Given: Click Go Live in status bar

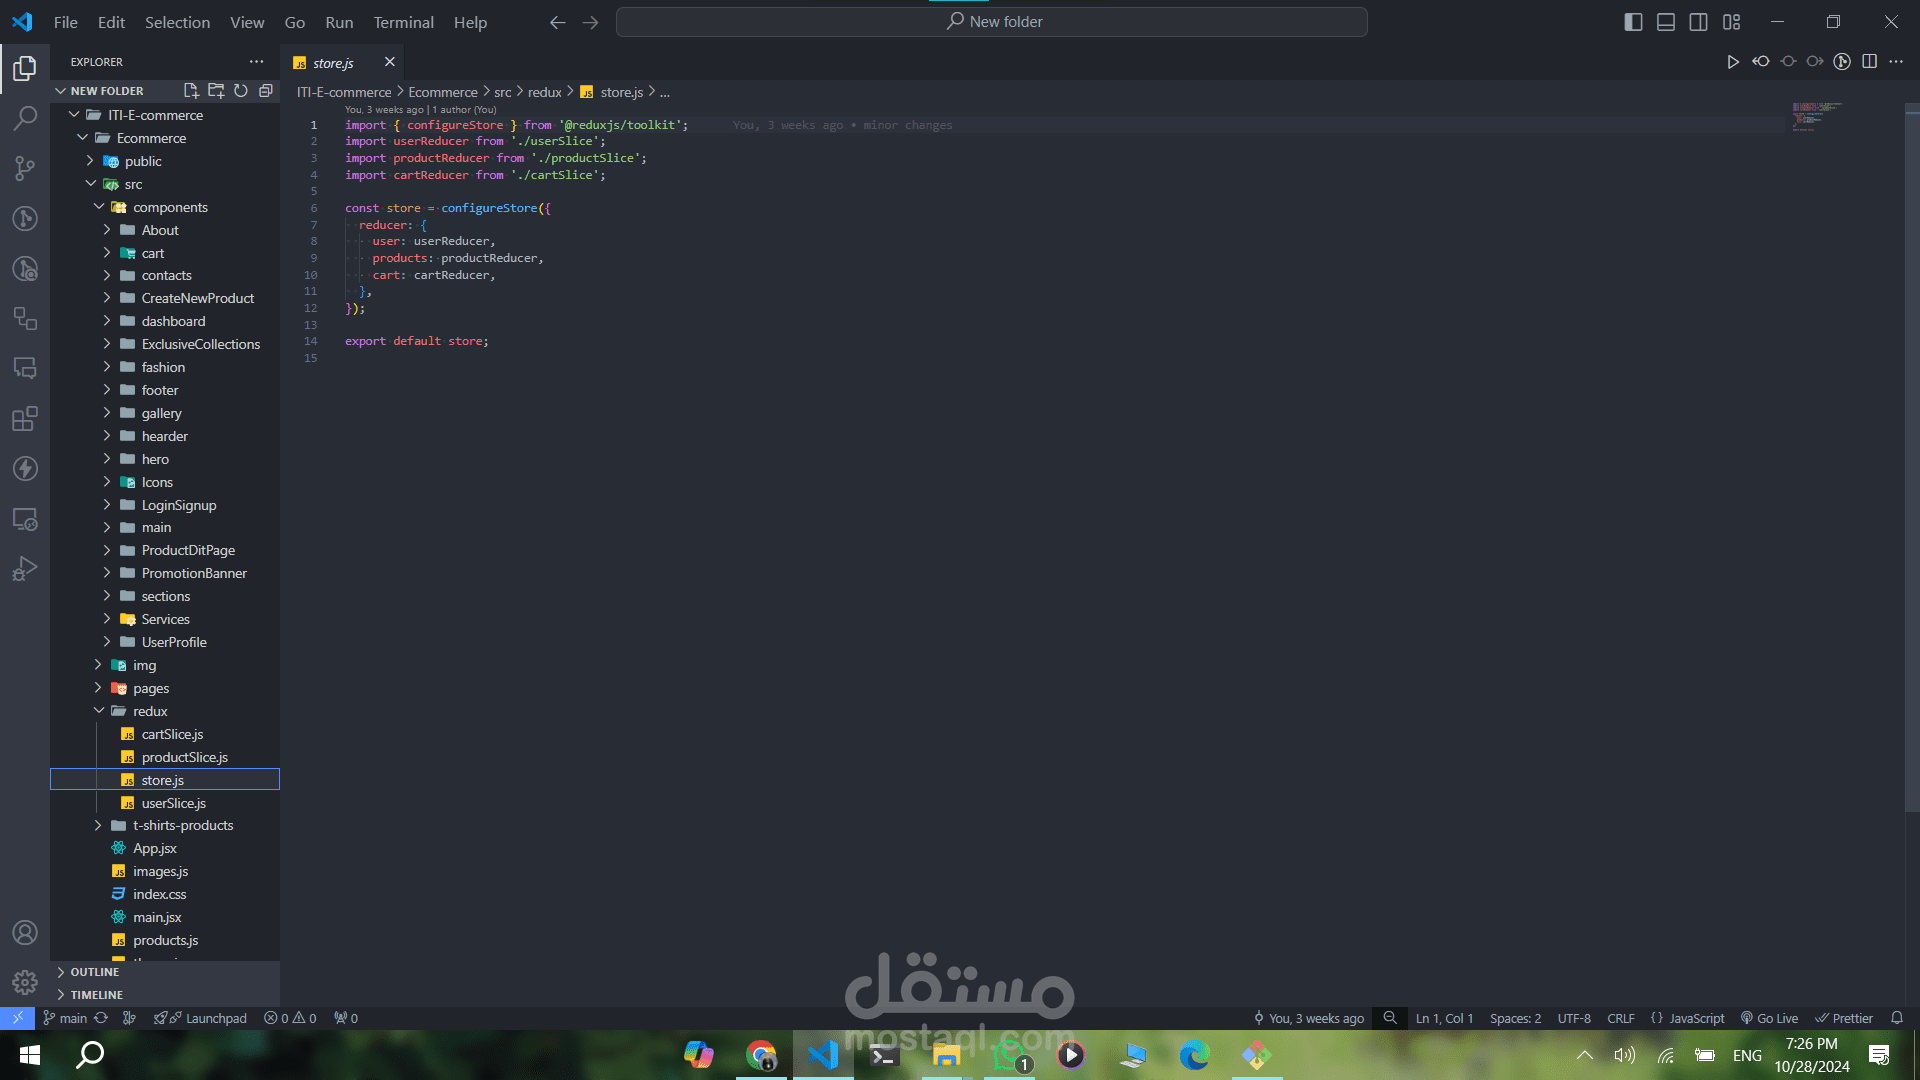Looking at the screenshot, I should pyautogui.click(x=1769, y=1018).
